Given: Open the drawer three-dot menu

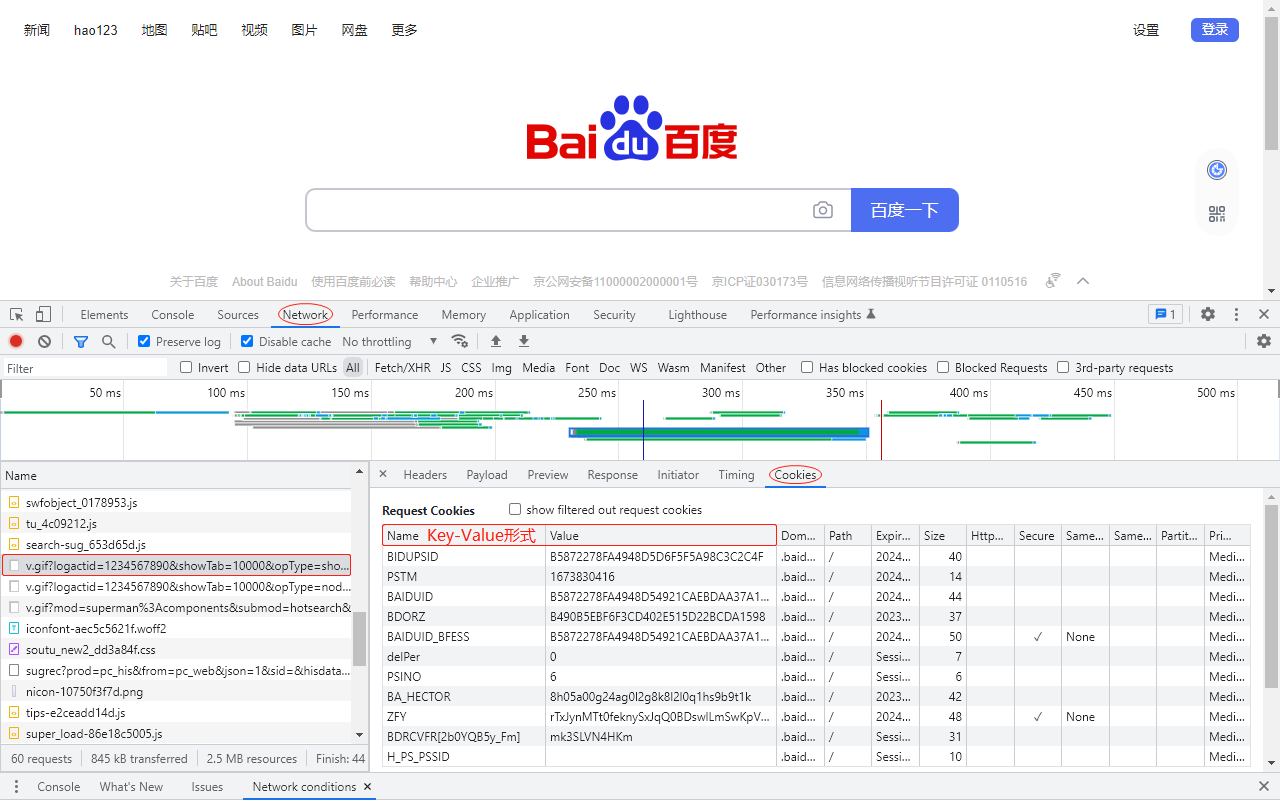Looking at the screenshot, I should [x=15, y=787].
